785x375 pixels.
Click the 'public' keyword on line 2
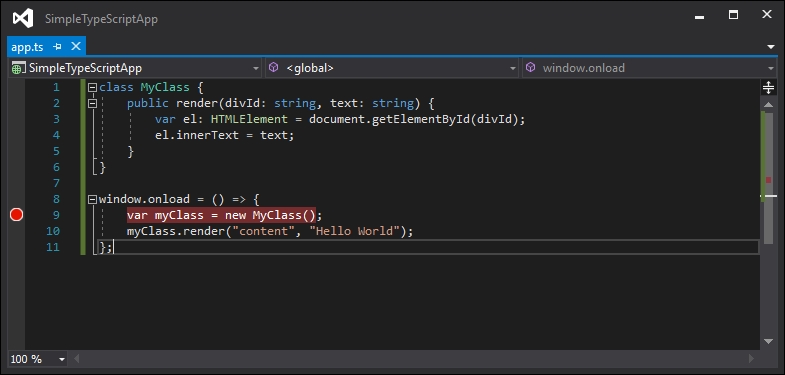coord(148,104)
